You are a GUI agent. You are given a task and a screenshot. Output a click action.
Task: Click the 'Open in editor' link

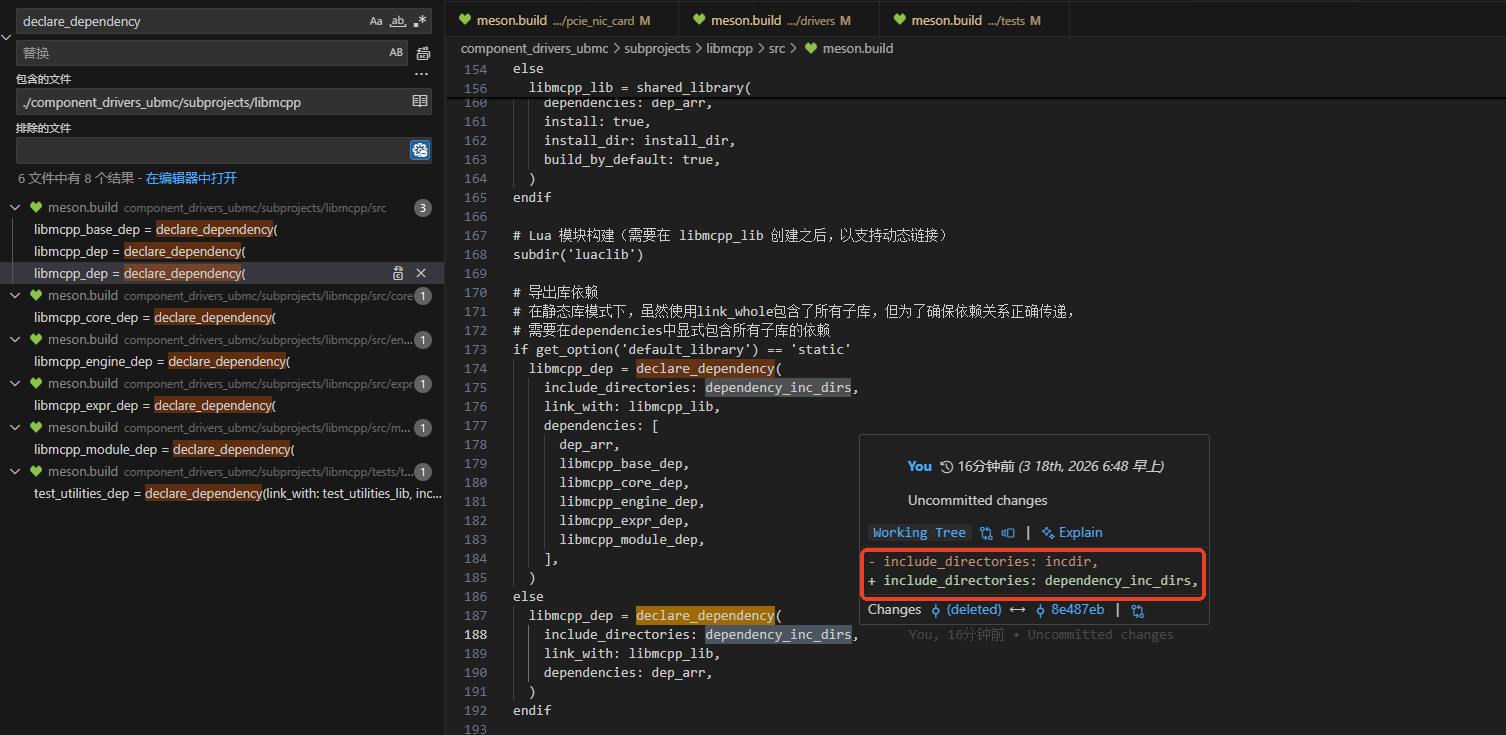(x=191, y=178)
